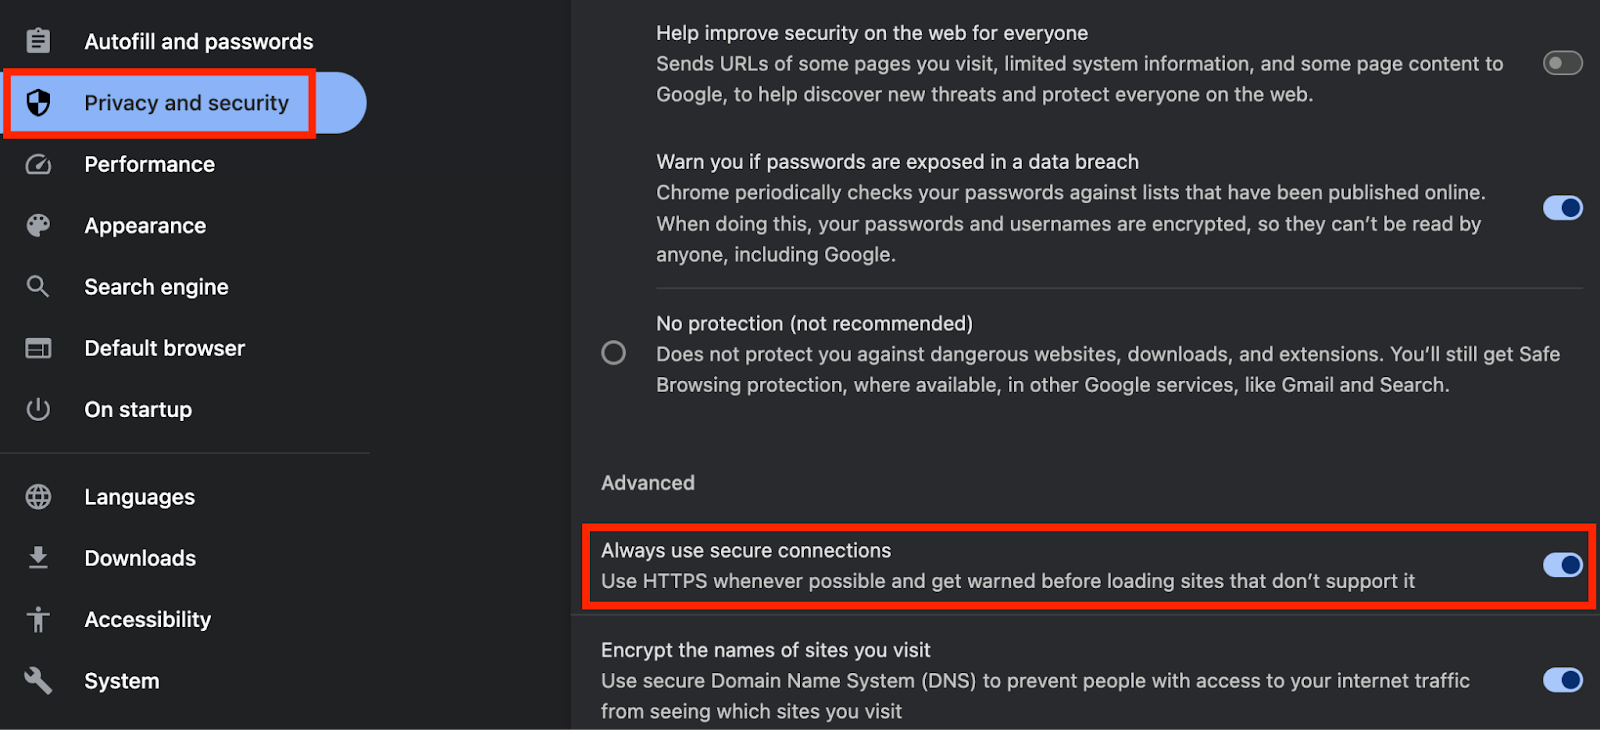Go to Downloads settings page
Screen dimensions: 1600x730
(x=141, y=558)
